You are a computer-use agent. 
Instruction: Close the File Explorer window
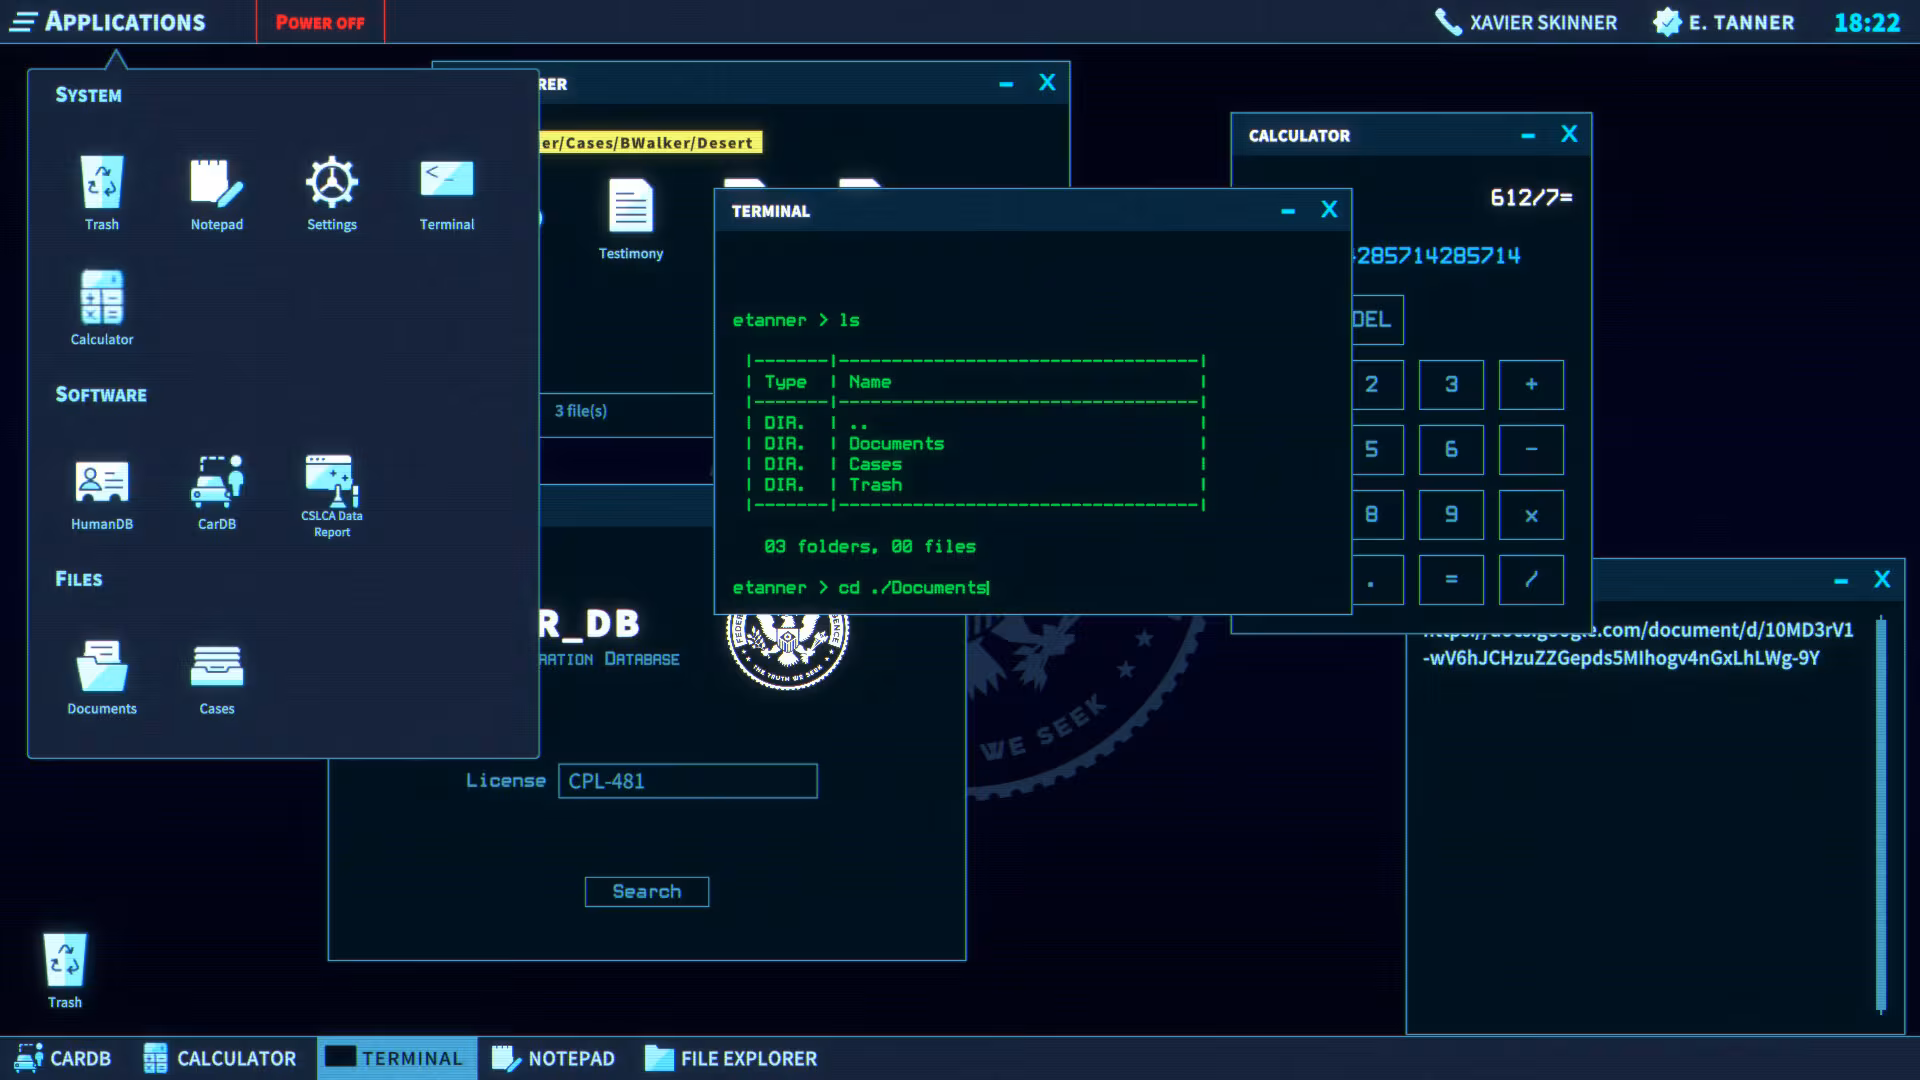click(1047, 83)
